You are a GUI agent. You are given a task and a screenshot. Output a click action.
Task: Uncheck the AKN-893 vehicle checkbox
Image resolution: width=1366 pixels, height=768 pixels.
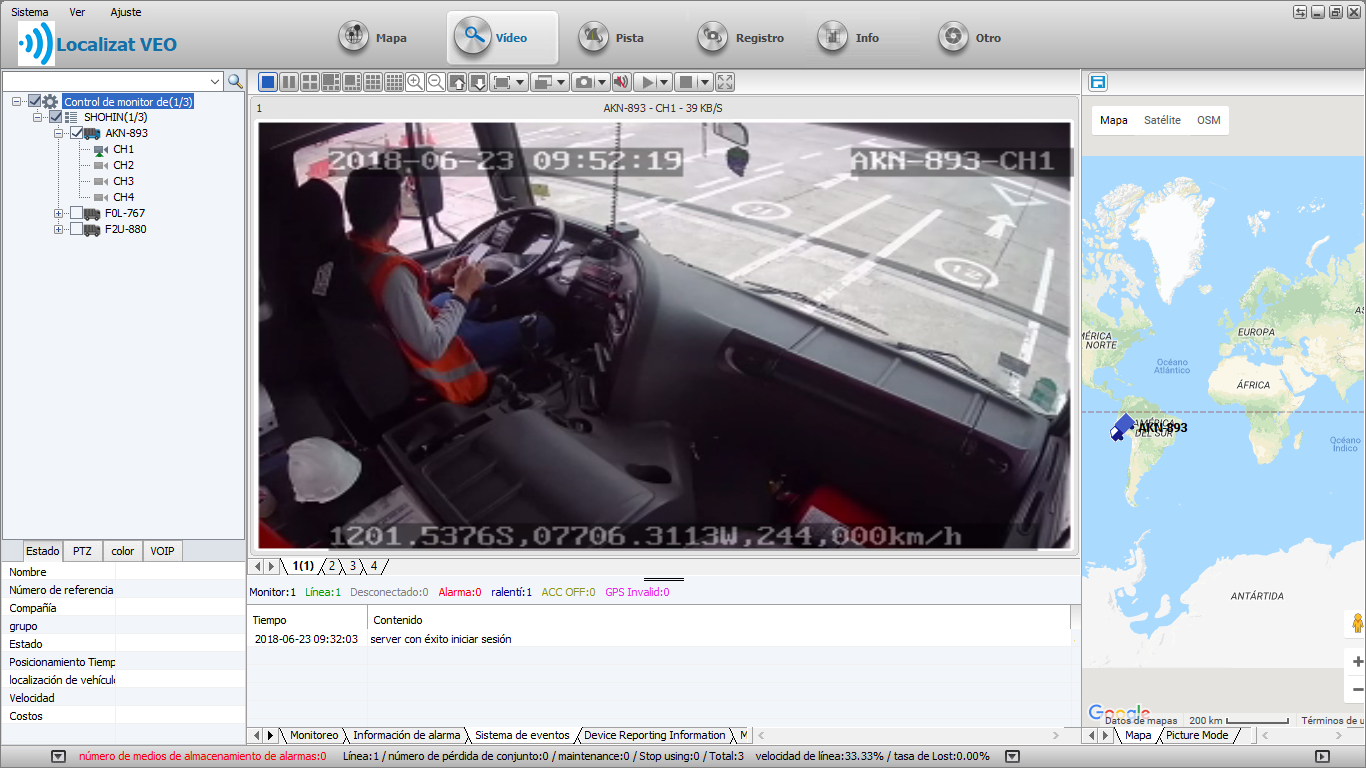pyautogui.click(x=77, y=133)
